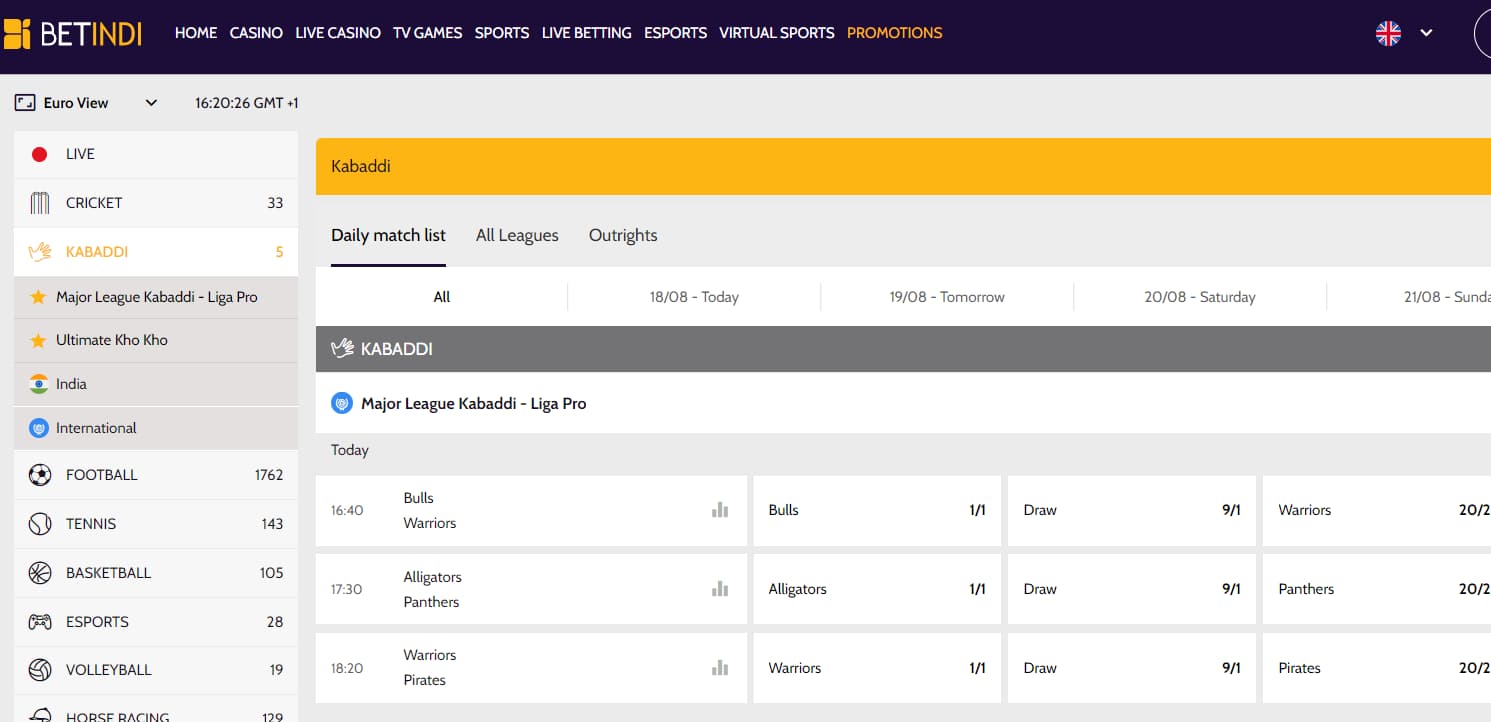Open the Alligators vs Panthers match at 17:30
This screenshot has height=722, width=1491.
tap(531, 589)
